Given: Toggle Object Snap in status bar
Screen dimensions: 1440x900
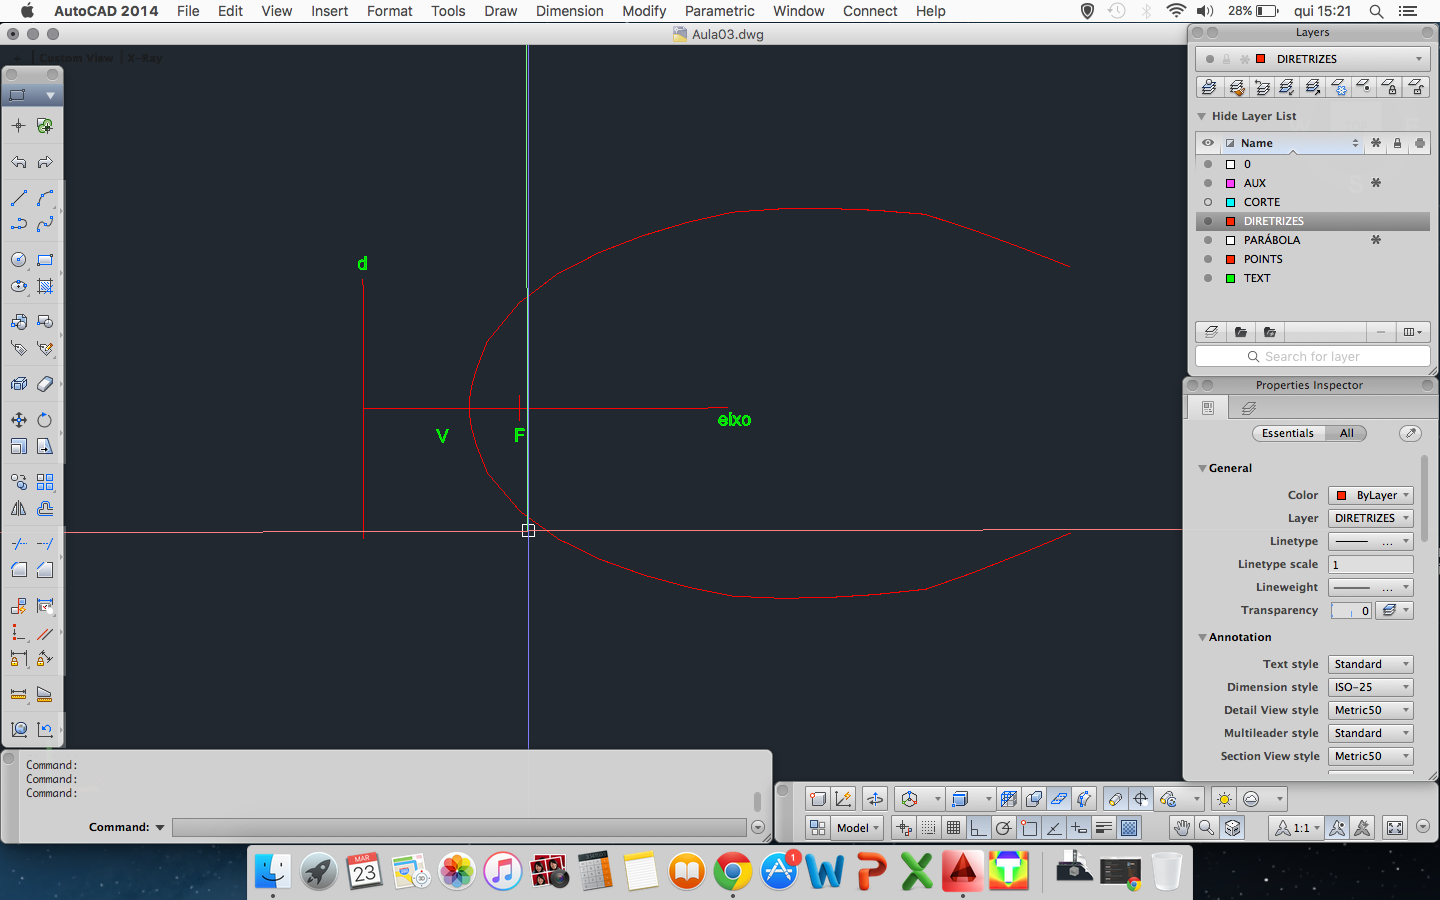Looking at the screenshot, I should click(1029, 828).
